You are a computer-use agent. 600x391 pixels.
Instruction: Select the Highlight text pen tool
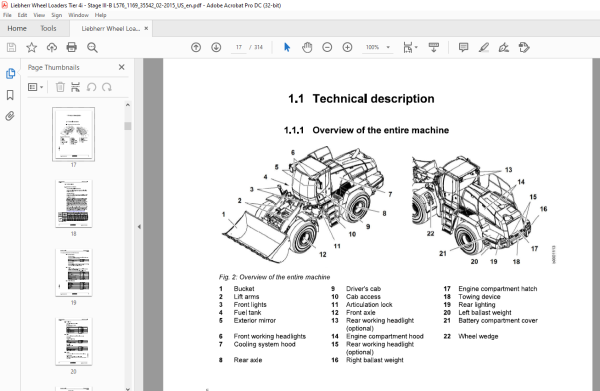[484, 47]
